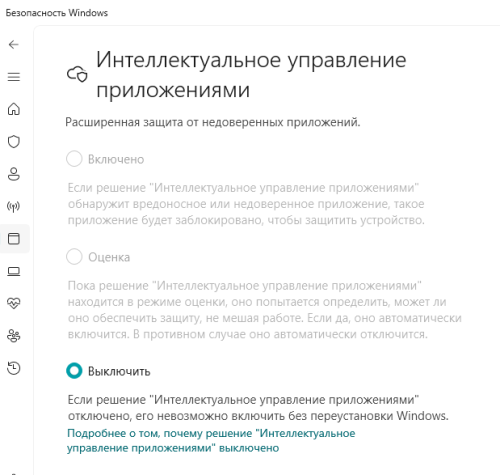The height and width of the screenshot is (475, 500).
Task: Open Firewall & network protection antenna icon
Action: 14,206
